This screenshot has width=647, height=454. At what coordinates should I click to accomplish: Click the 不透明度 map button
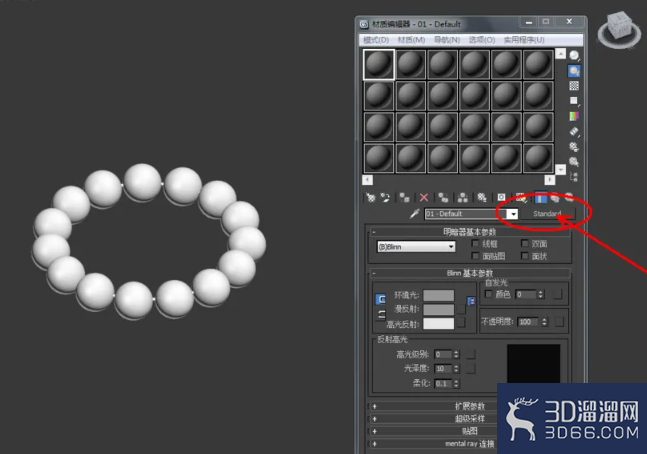point(559,322)
